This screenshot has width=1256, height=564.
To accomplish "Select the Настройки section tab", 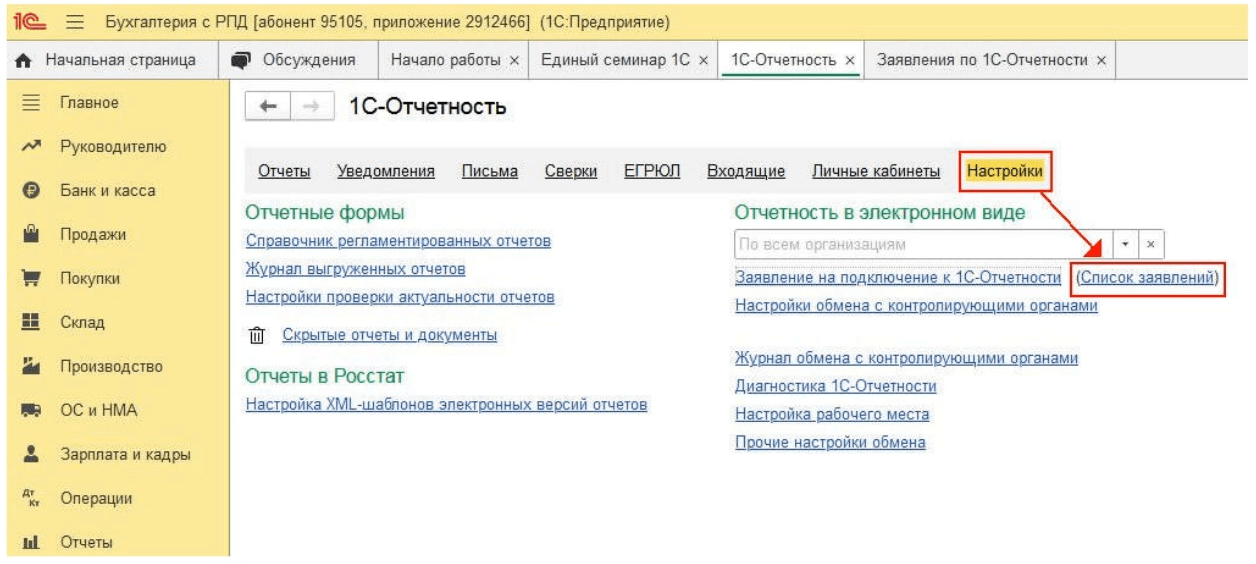I will coord(1005,172).
